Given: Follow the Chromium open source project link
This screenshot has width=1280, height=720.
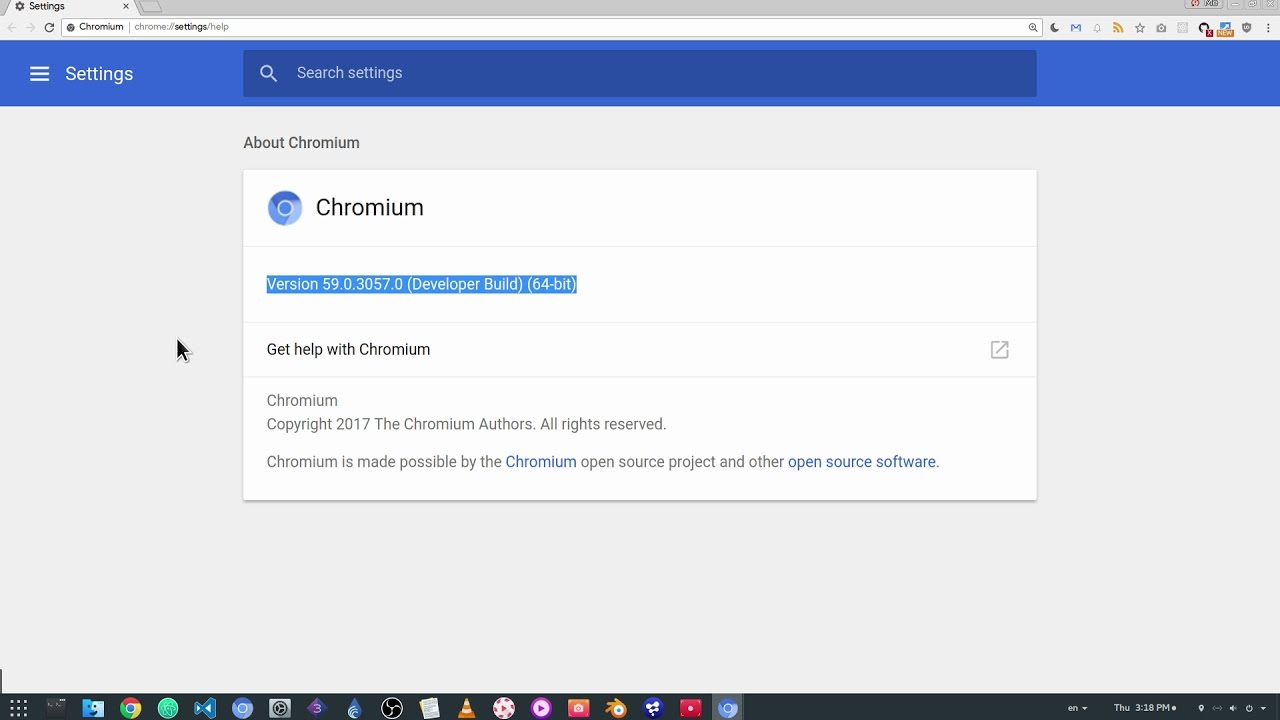Looking at the screenshot, I should click(x=541, y=462).
